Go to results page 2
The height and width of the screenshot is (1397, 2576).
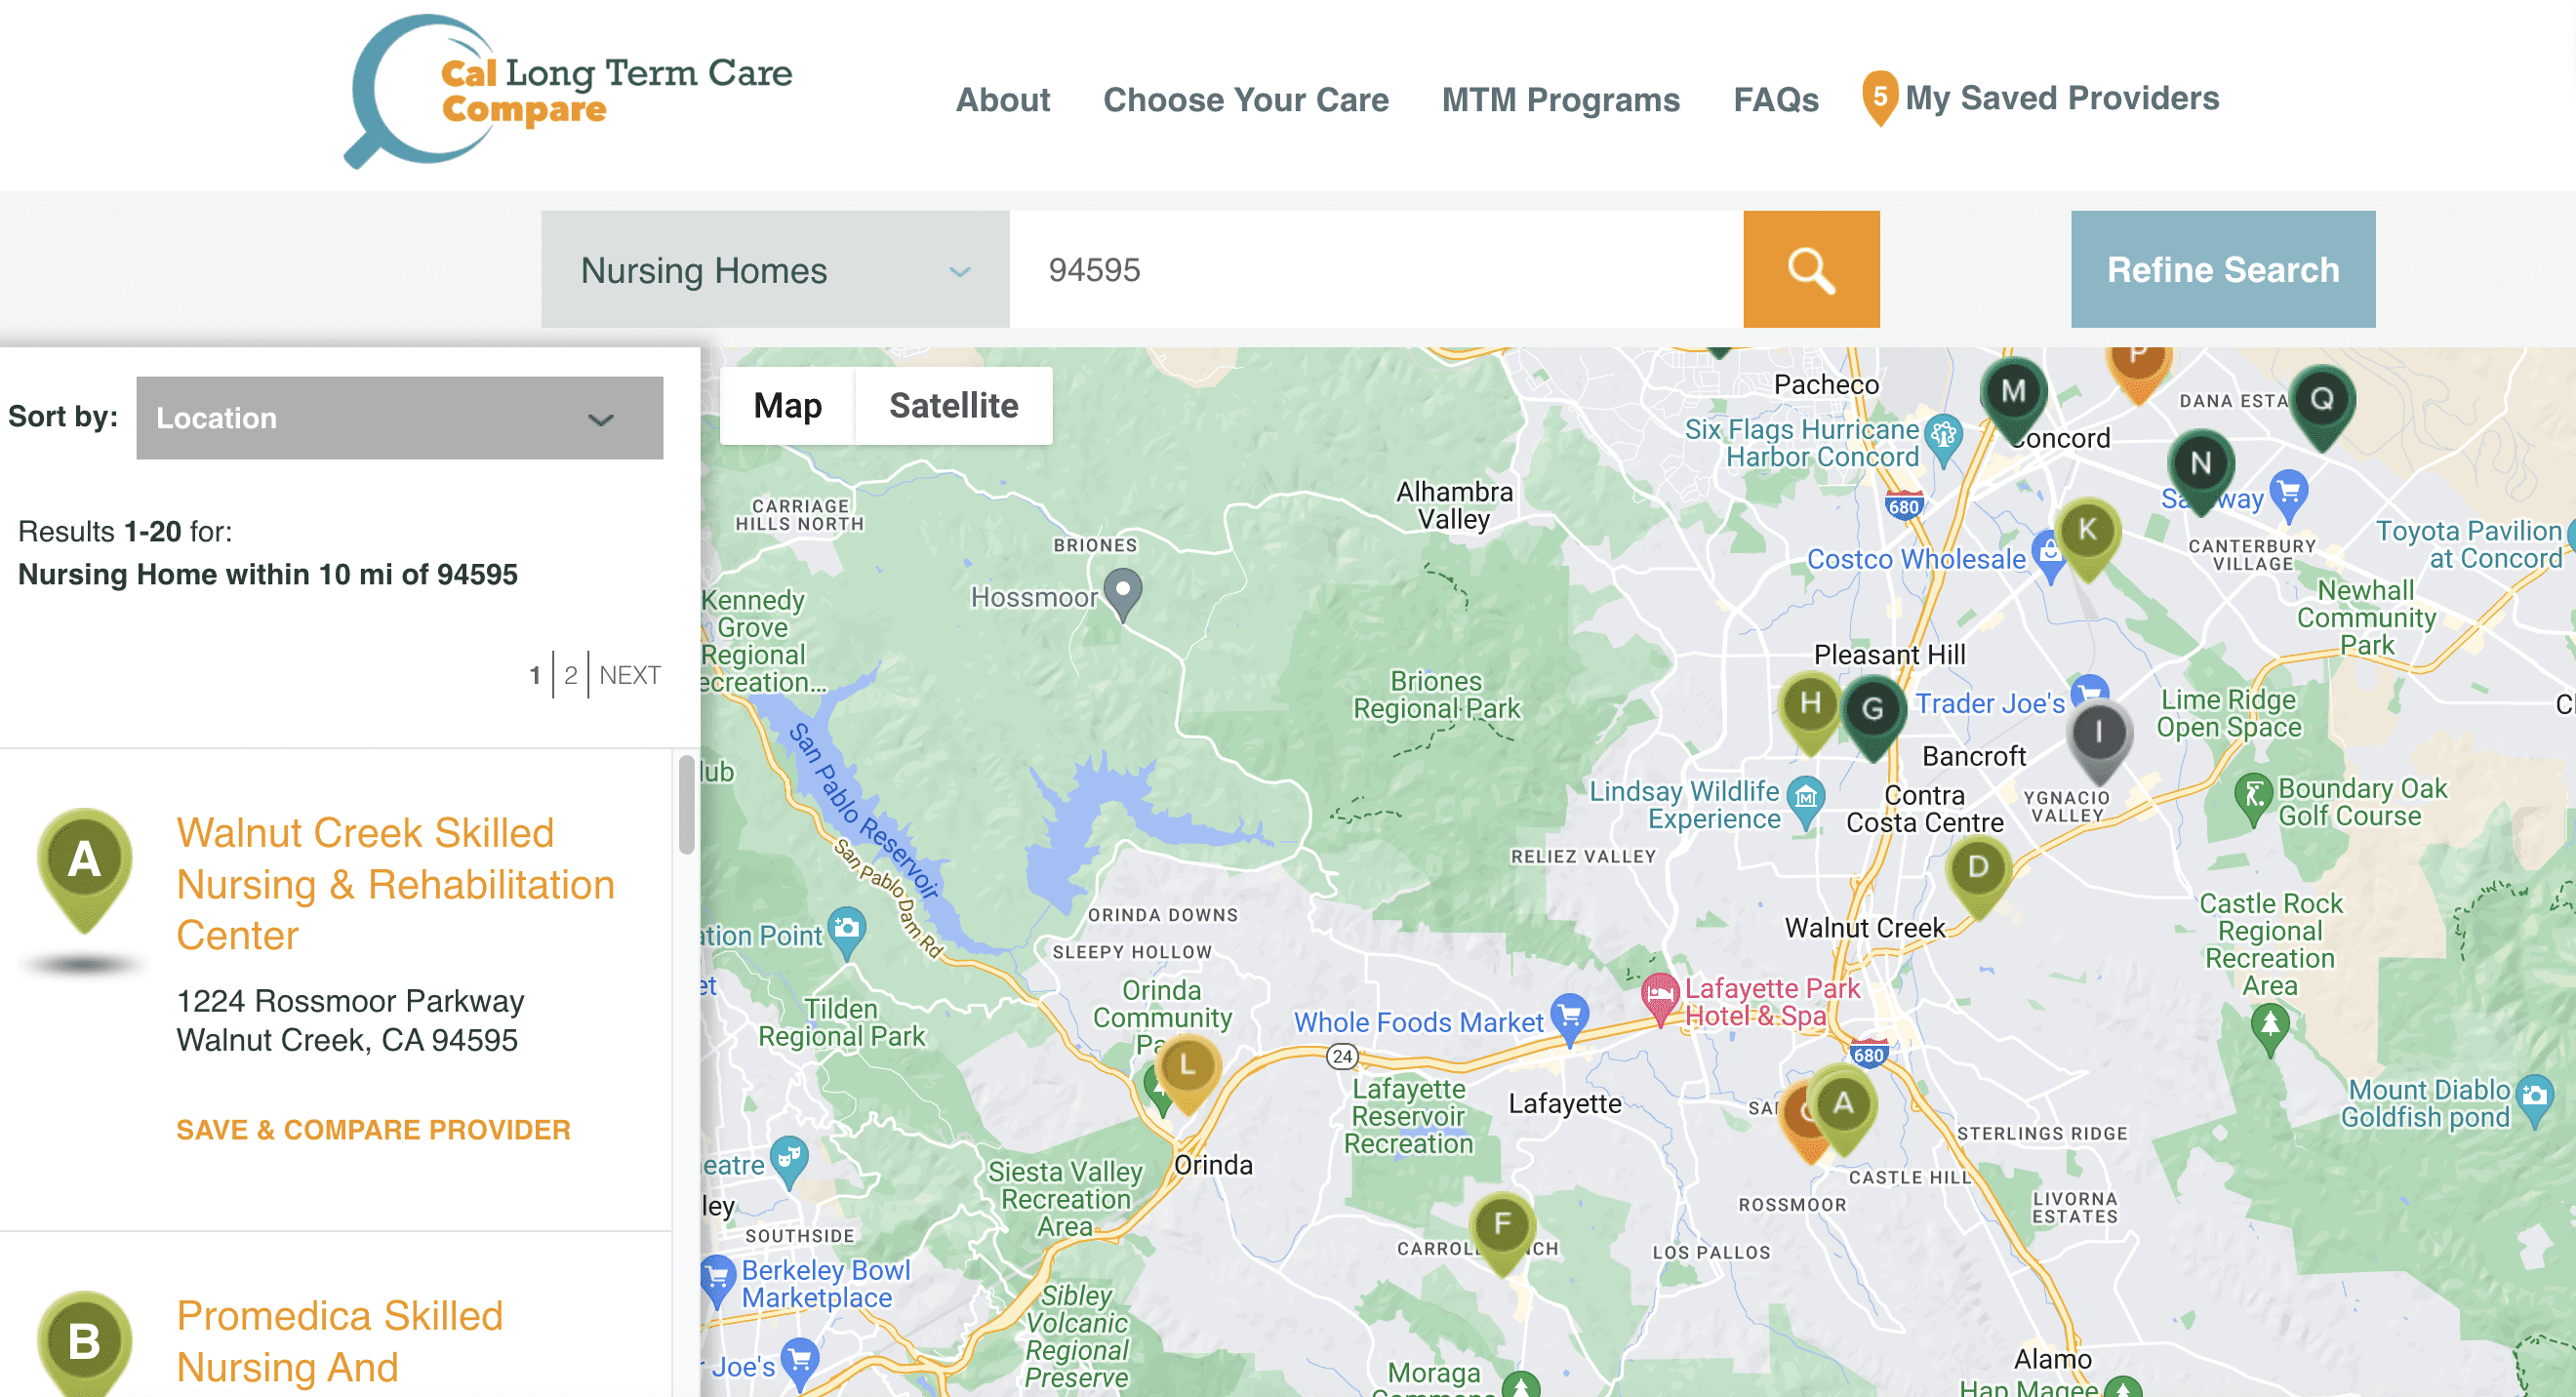pos(570,676)
